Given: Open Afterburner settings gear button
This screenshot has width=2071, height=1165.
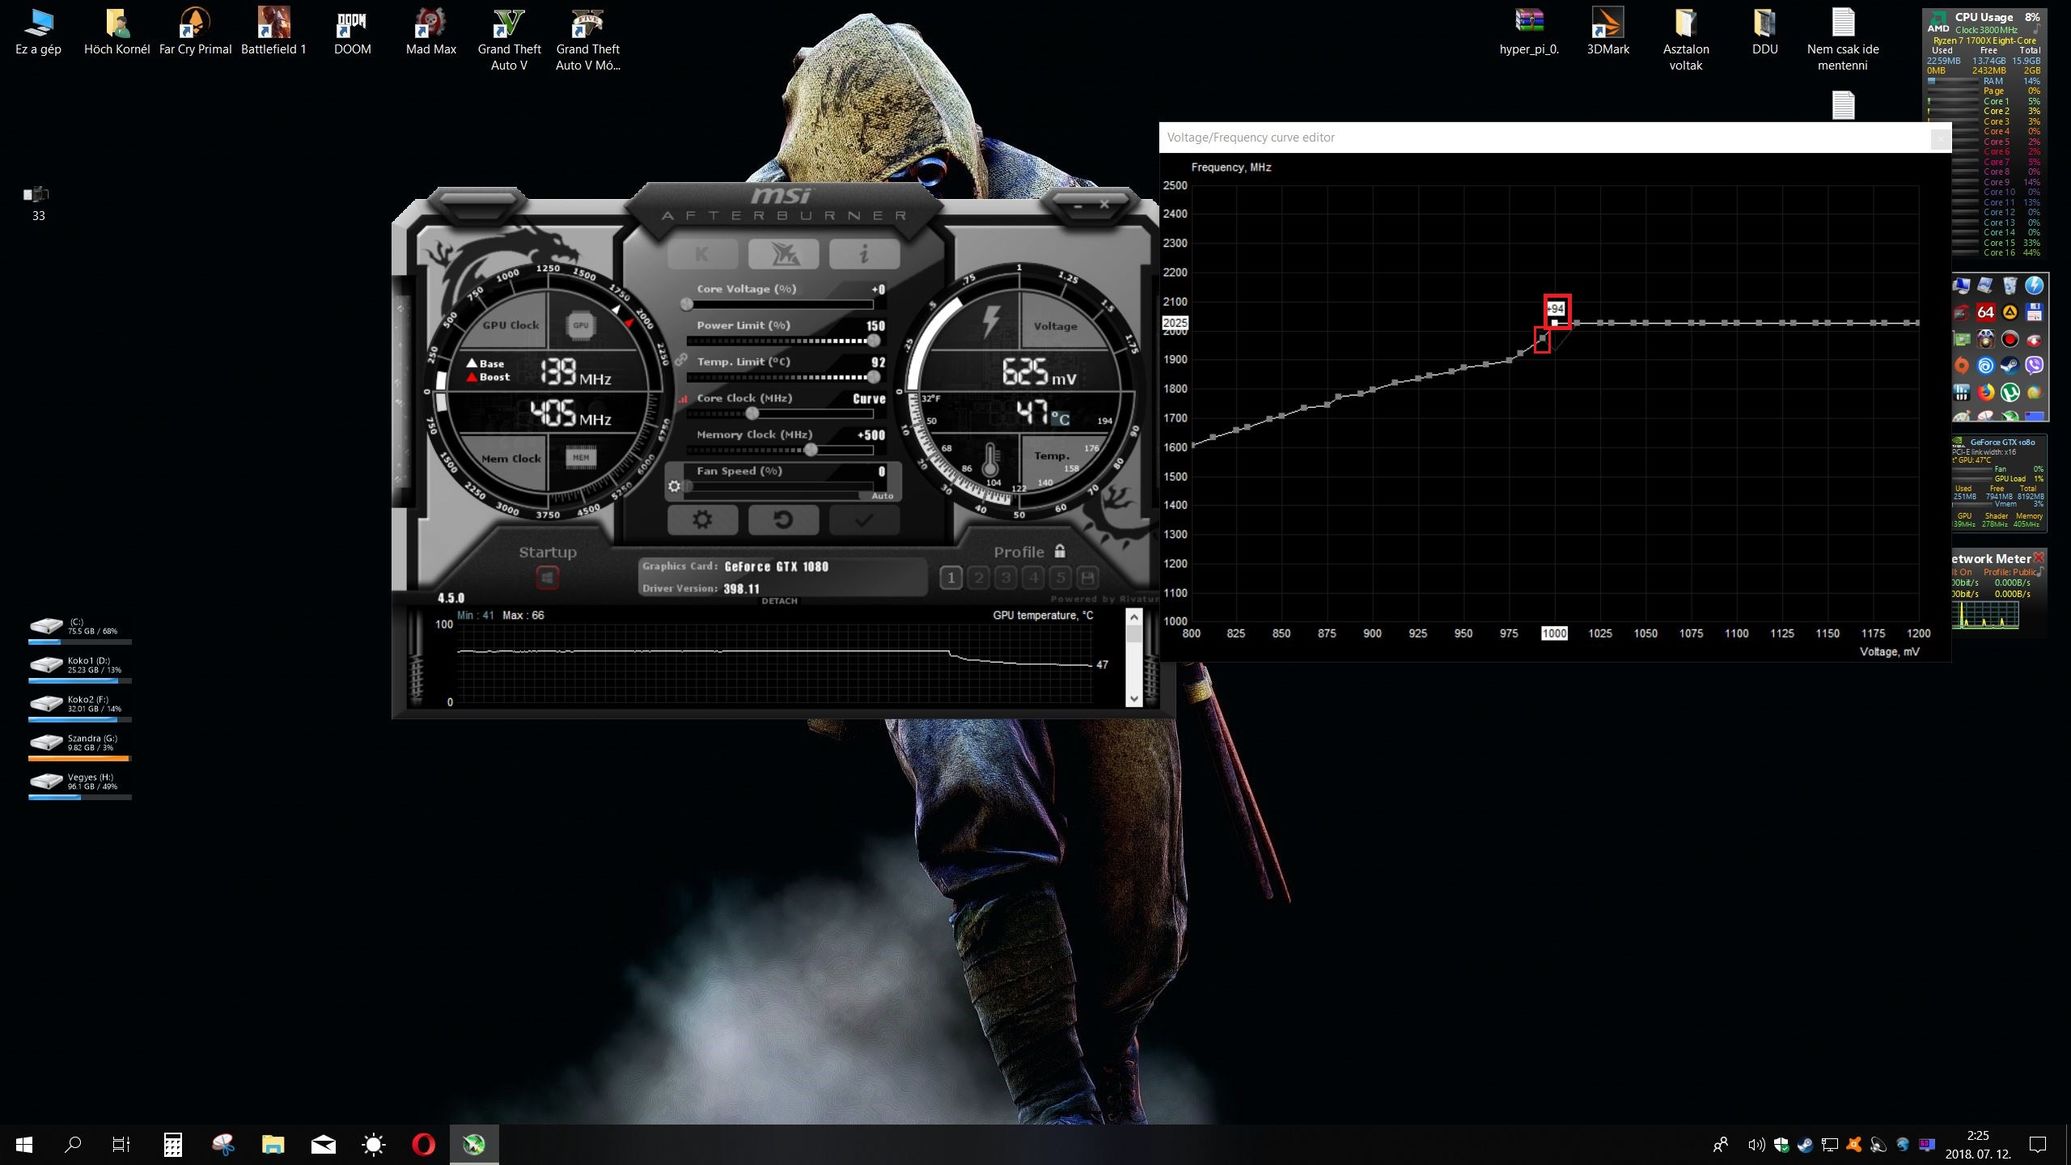Looking at the screenshot, I should 702,520.
